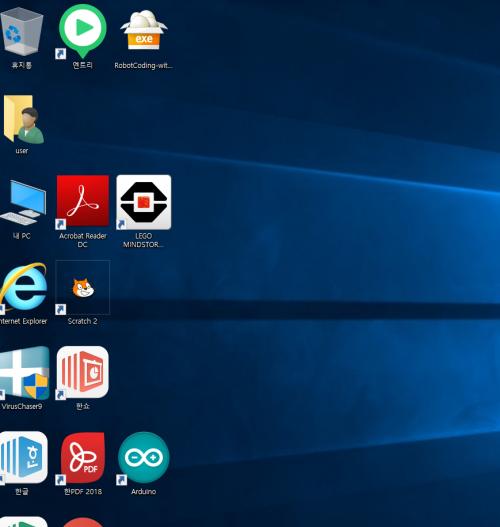Click the 'Scratch 2' label text
This screenshot has width=500, height=527.
coord(82,321)
